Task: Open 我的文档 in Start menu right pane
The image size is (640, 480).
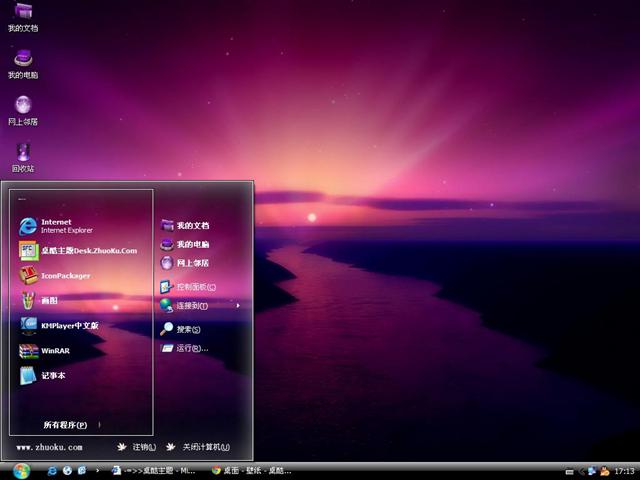Action: [190, 226]
